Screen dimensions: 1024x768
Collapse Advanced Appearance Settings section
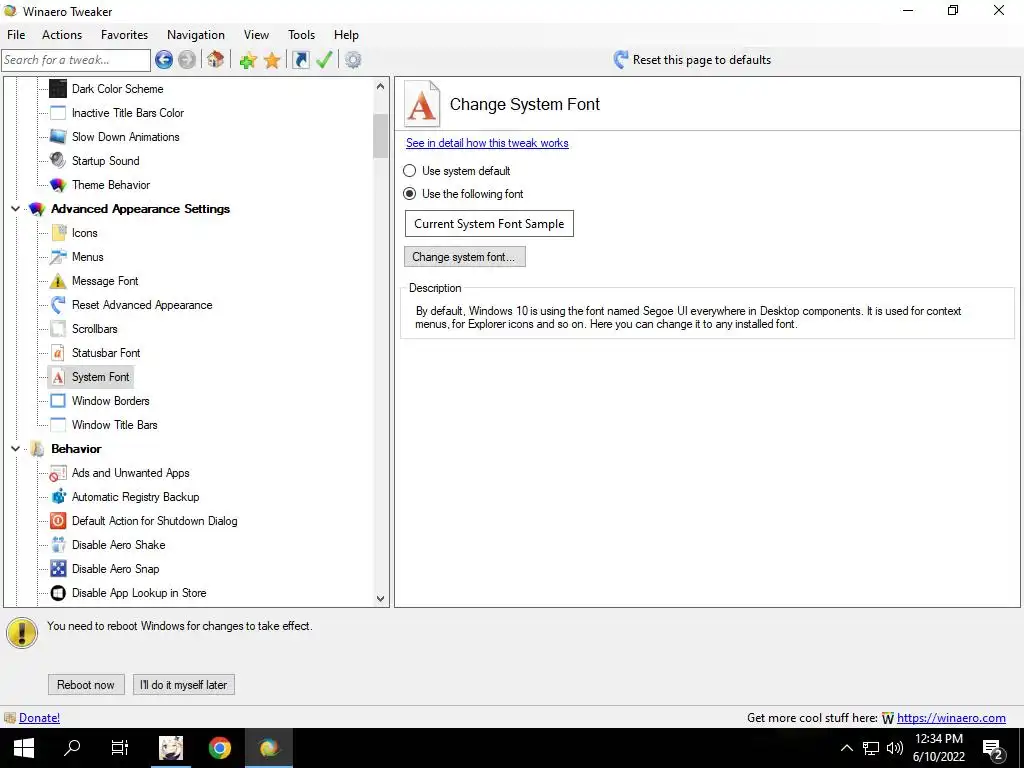[15, 209]
